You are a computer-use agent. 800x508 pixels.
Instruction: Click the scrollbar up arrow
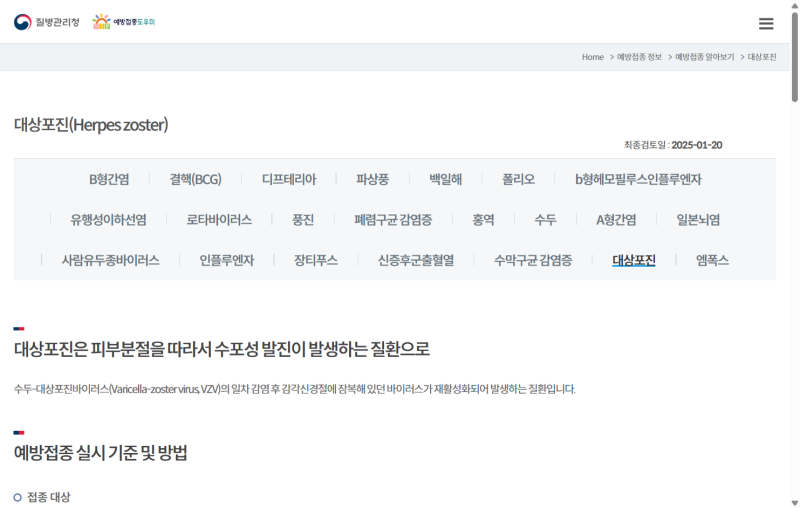[795, 5]
